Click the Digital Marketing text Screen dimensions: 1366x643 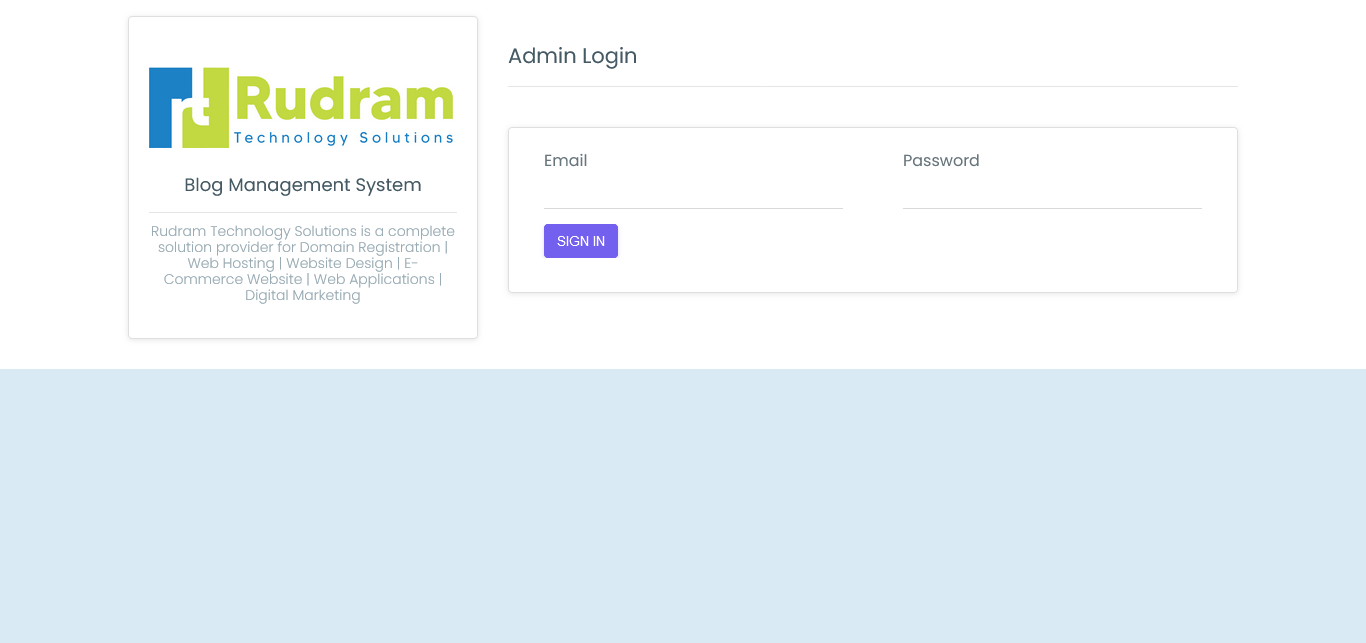click(303, 295)
